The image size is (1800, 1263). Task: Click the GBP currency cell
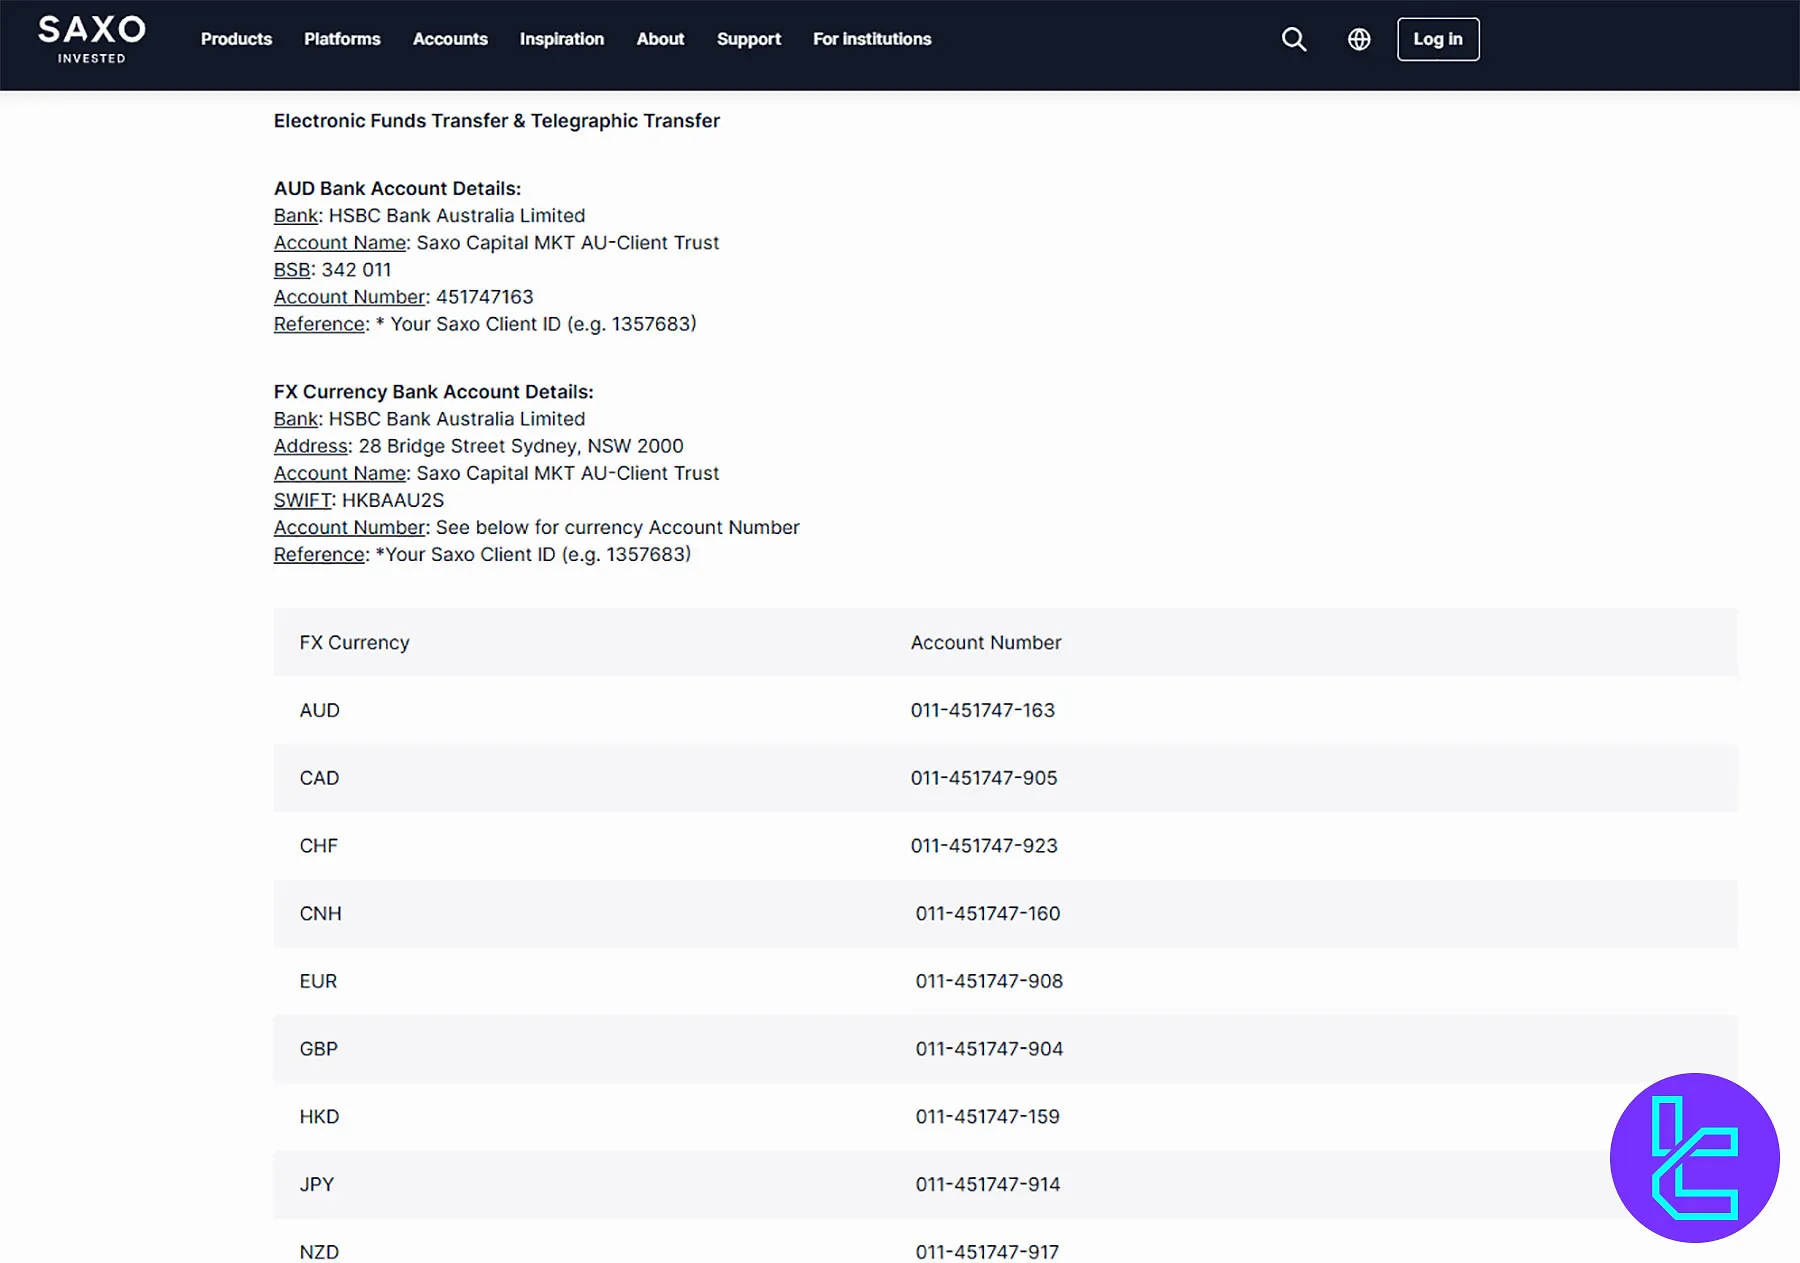click(319, 1049)
